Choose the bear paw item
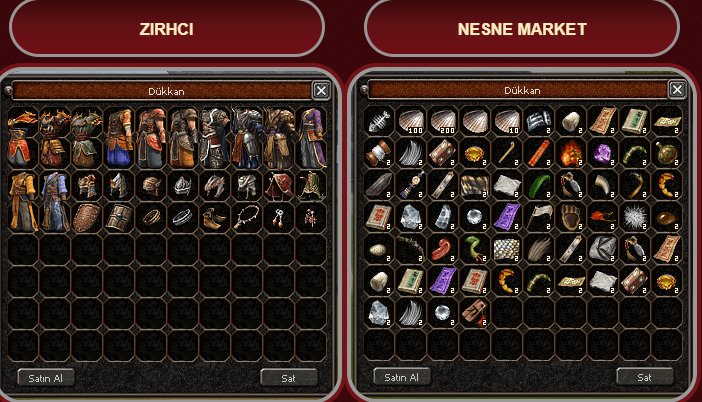702x402 pixels. [x=571, y=217]
